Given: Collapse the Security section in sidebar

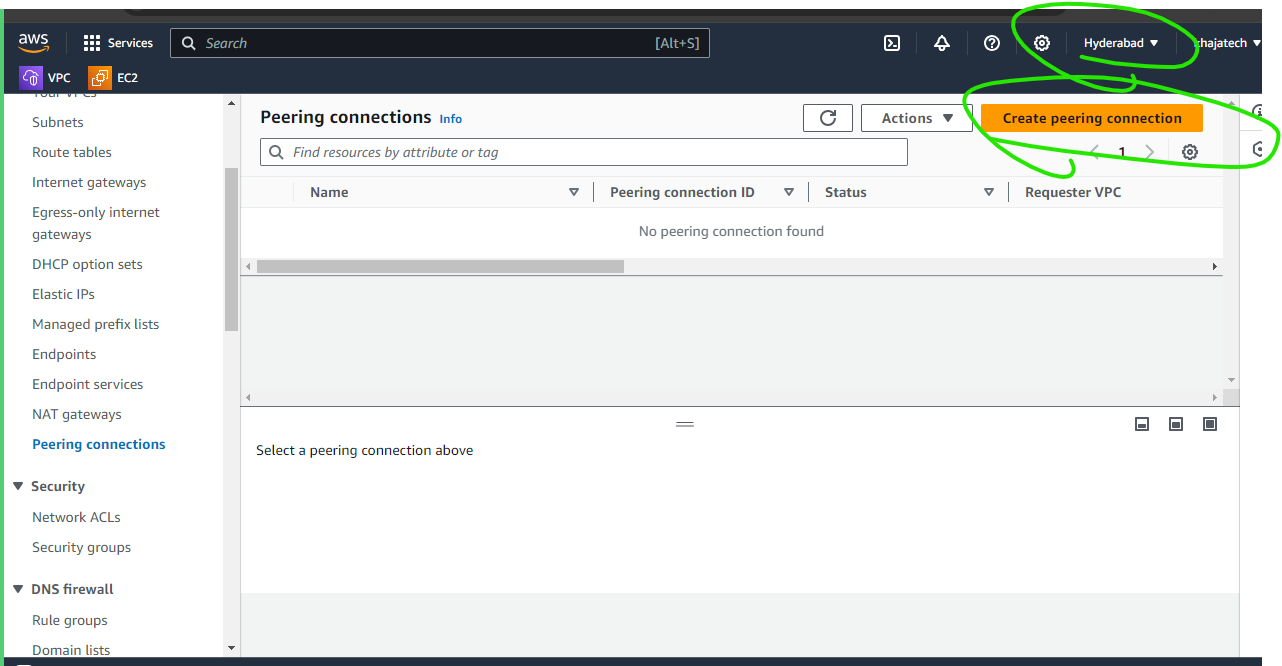Looking at the screenshot, I should click(18, 486).
